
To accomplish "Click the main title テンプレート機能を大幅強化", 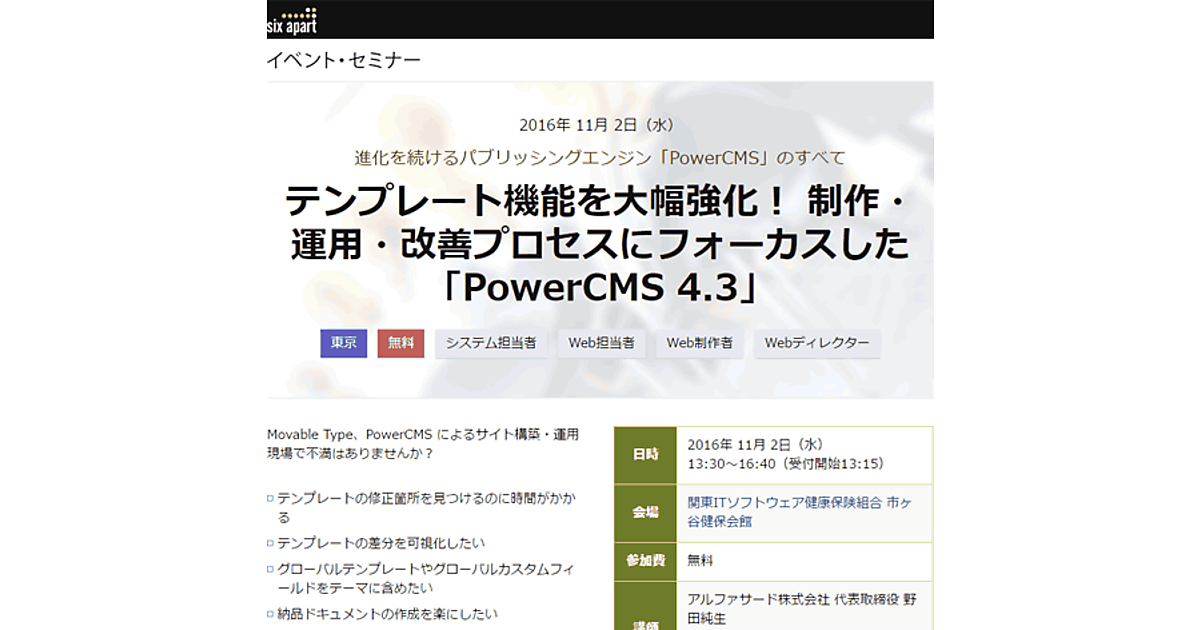I will point(600,246).
